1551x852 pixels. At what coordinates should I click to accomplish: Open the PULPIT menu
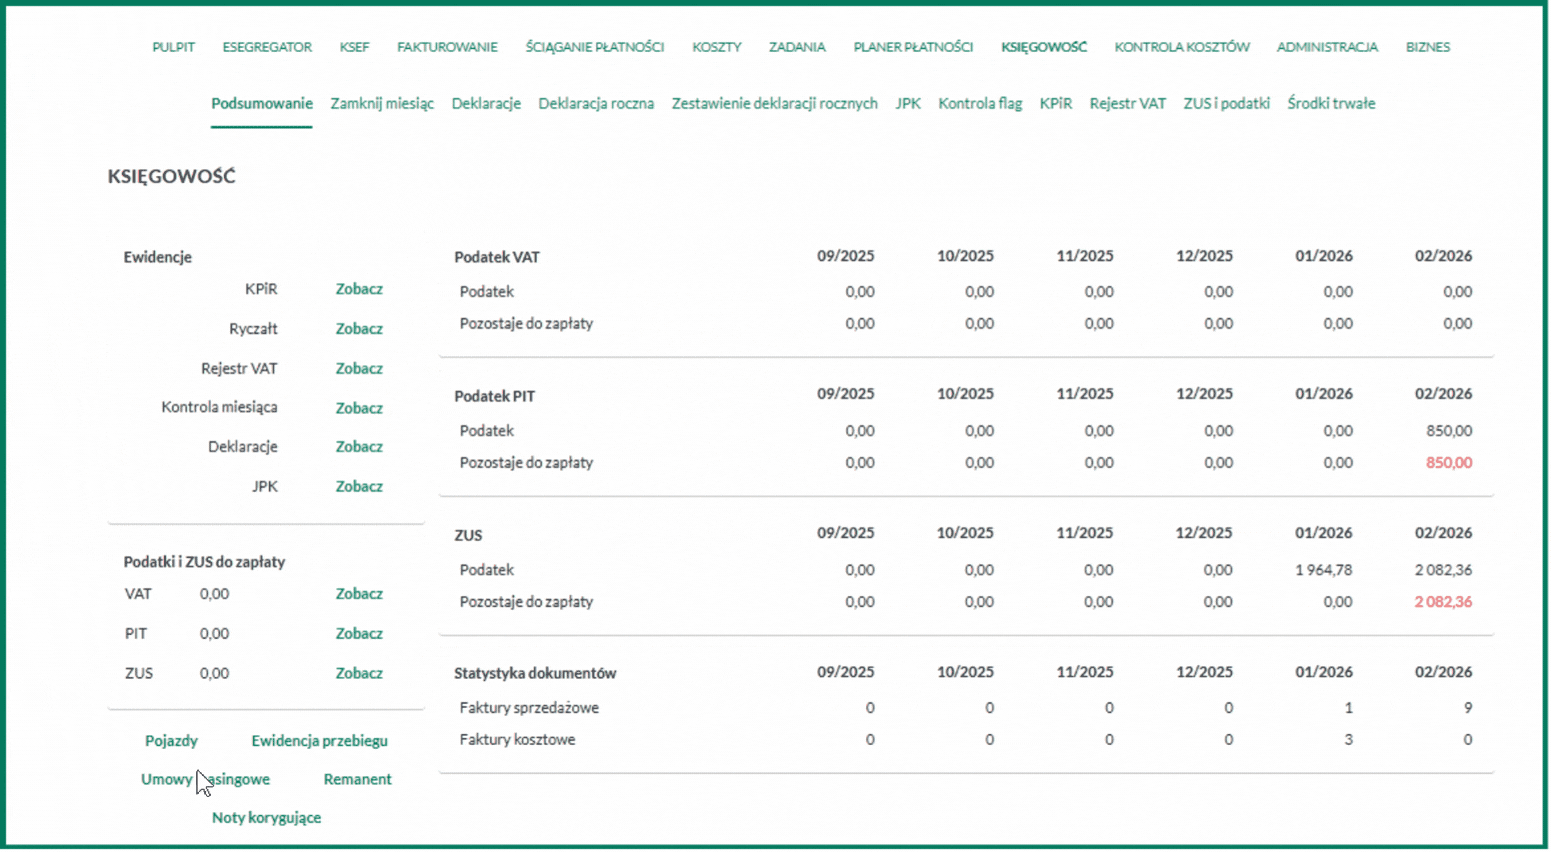pyautogui.click(x=173, y=47)
